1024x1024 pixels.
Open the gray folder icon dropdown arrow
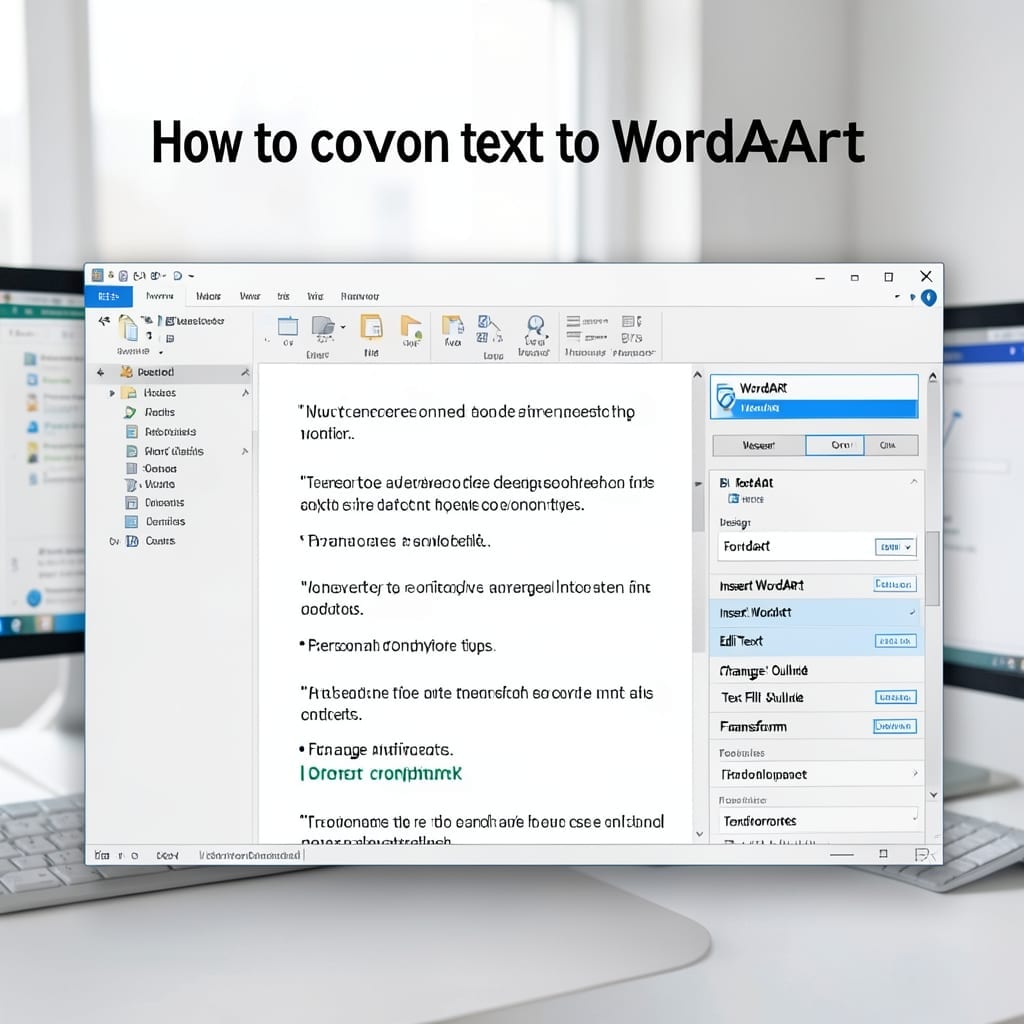344,327
